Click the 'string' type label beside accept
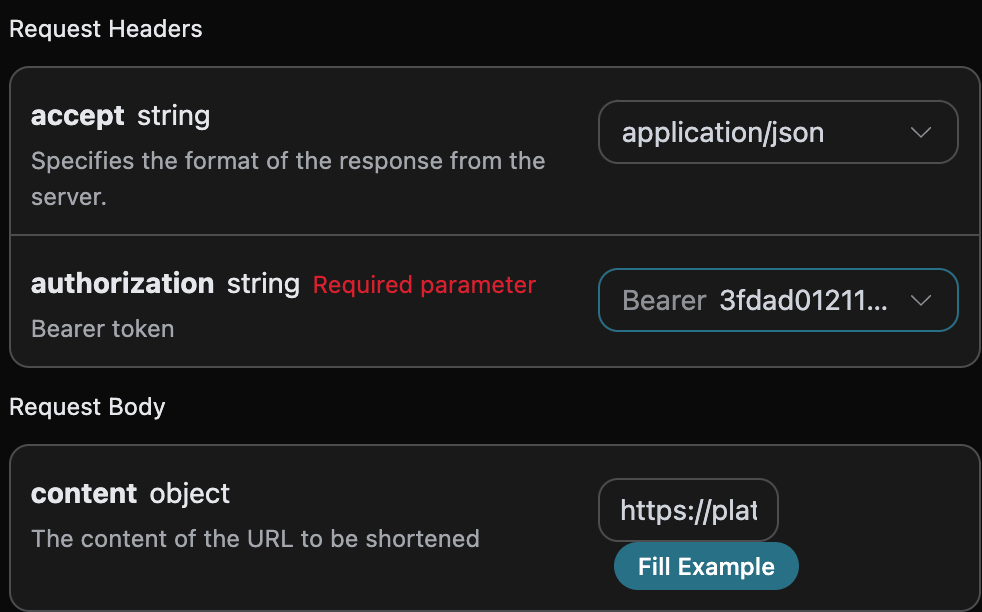 point(173,116)
